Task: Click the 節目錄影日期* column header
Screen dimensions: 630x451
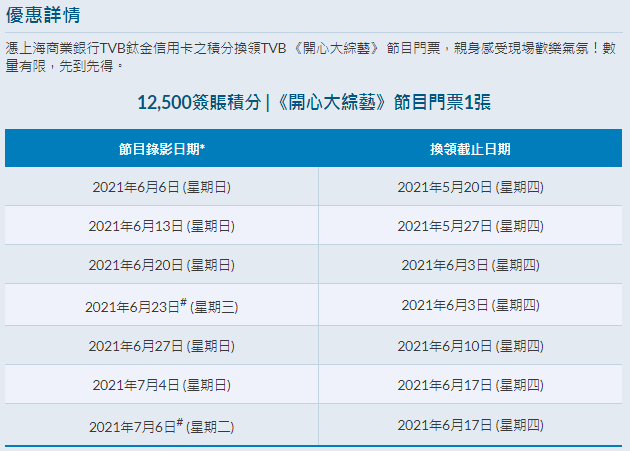Action: coord(162,149)
